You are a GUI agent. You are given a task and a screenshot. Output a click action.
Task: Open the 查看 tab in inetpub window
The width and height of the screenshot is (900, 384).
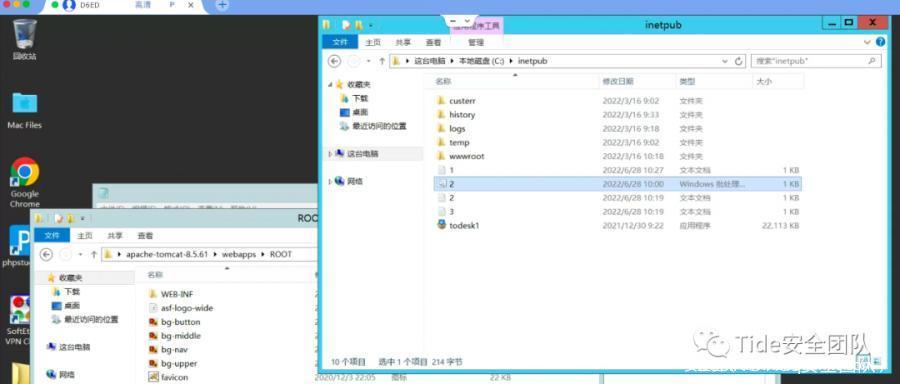click(433, 42)
